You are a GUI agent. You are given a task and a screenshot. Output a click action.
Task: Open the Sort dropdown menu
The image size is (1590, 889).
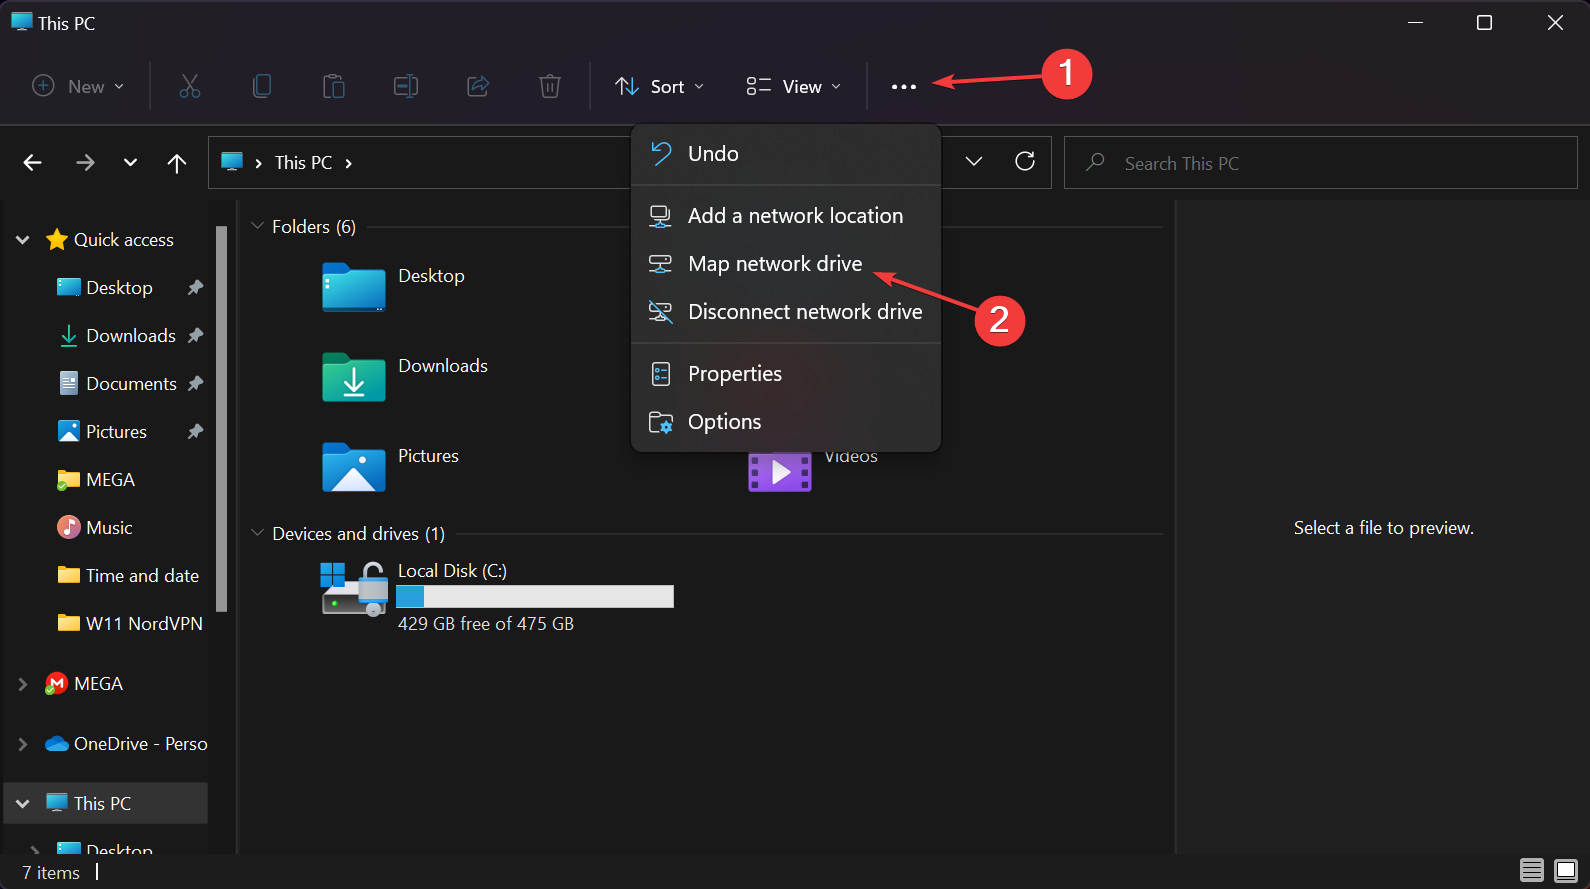pyautogui.click(x=660, y=87)
